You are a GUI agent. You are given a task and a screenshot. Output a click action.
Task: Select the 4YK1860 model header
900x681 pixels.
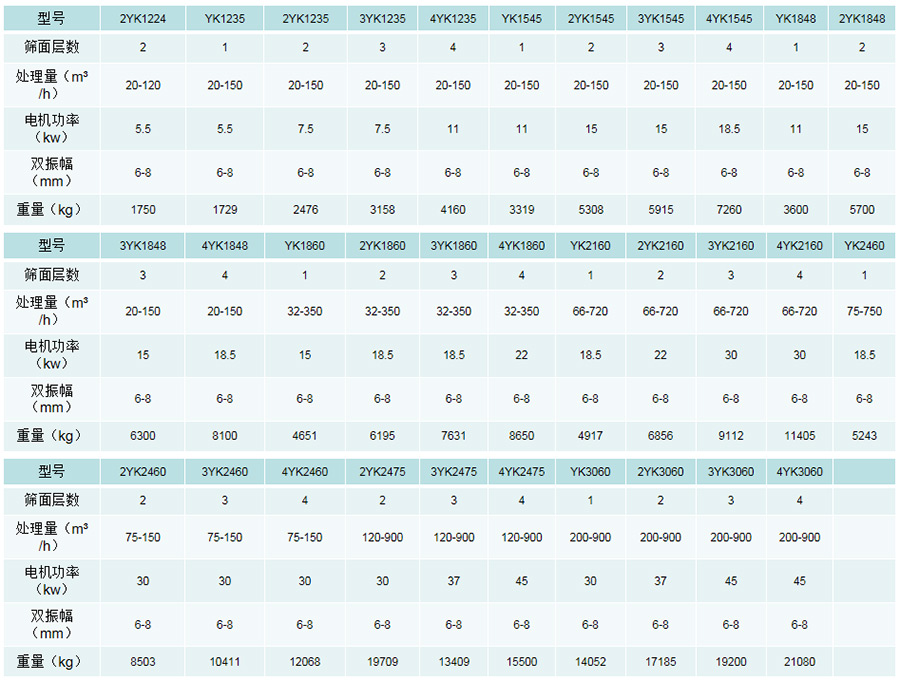pyautogui.click(x=521, y=245)
